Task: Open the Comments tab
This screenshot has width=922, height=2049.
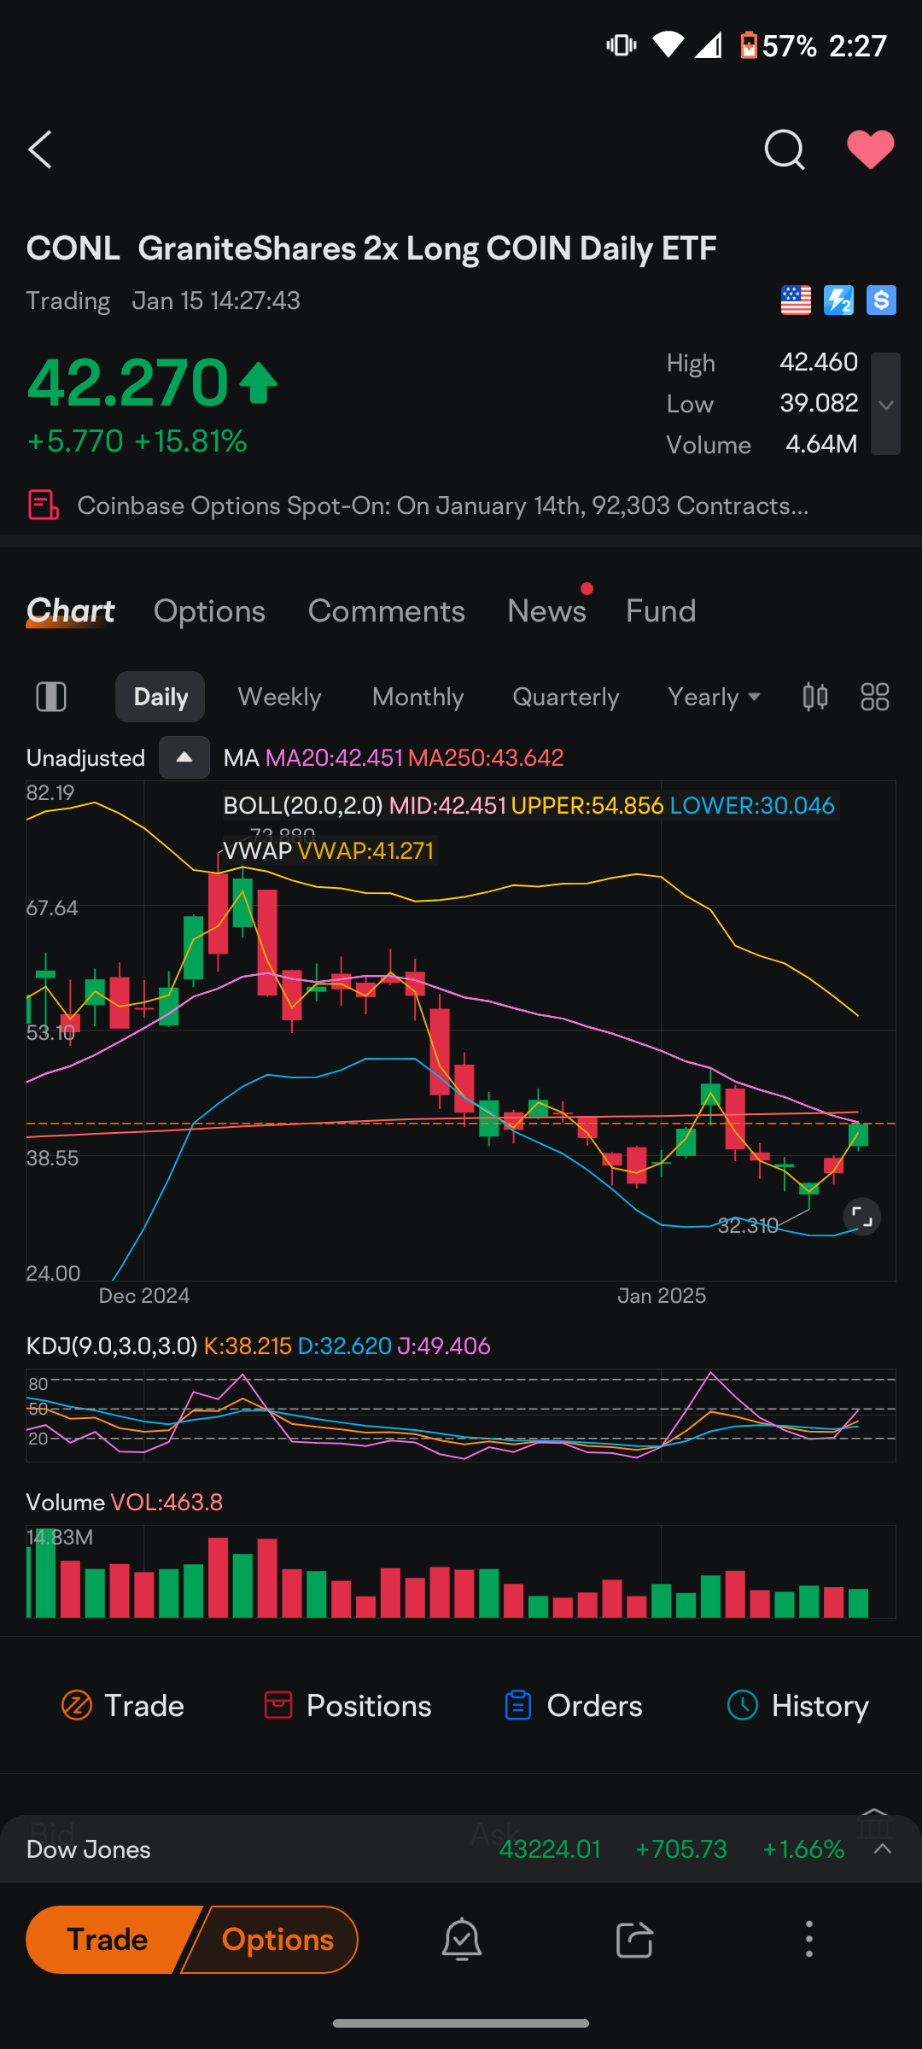Action: click(387, 611)
